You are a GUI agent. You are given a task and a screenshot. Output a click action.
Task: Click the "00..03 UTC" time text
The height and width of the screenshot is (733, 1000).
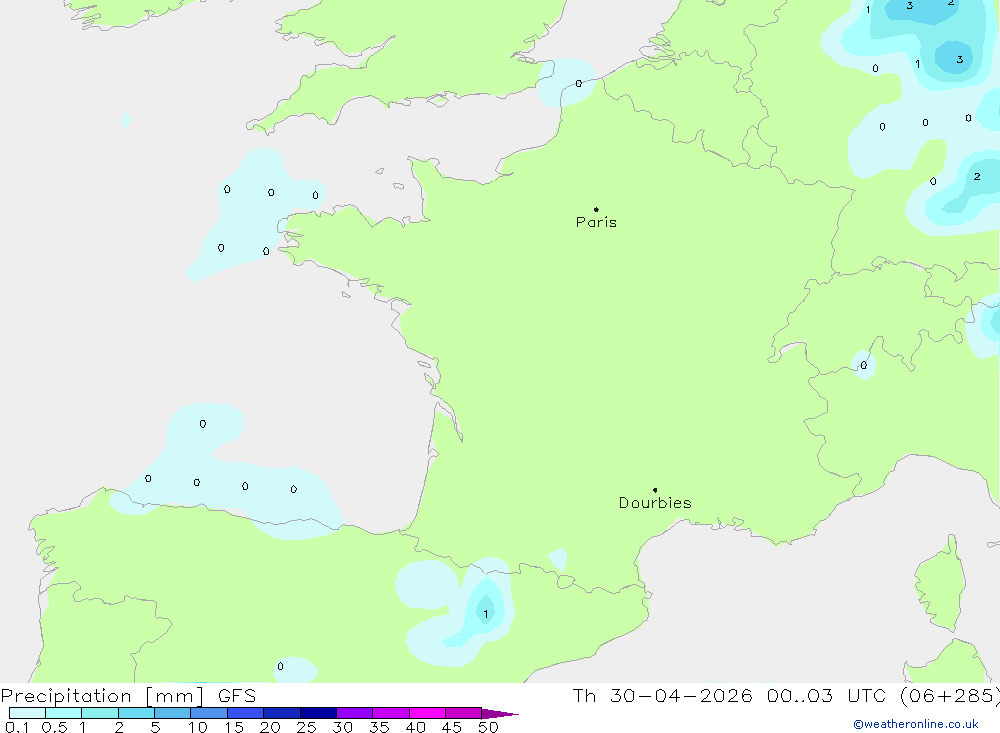826,696
